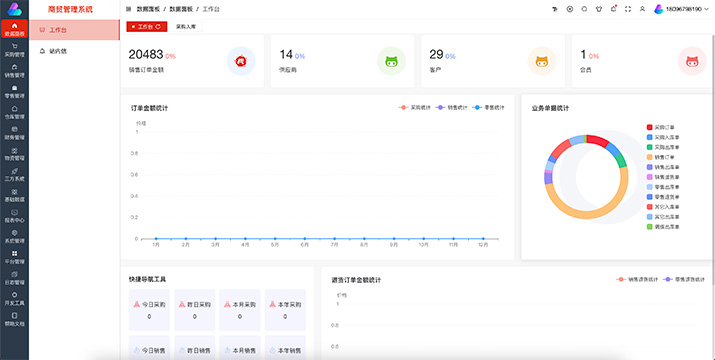Open theme settings via the shirt icon
Screen dimensions: 715x360
[599, 9]
